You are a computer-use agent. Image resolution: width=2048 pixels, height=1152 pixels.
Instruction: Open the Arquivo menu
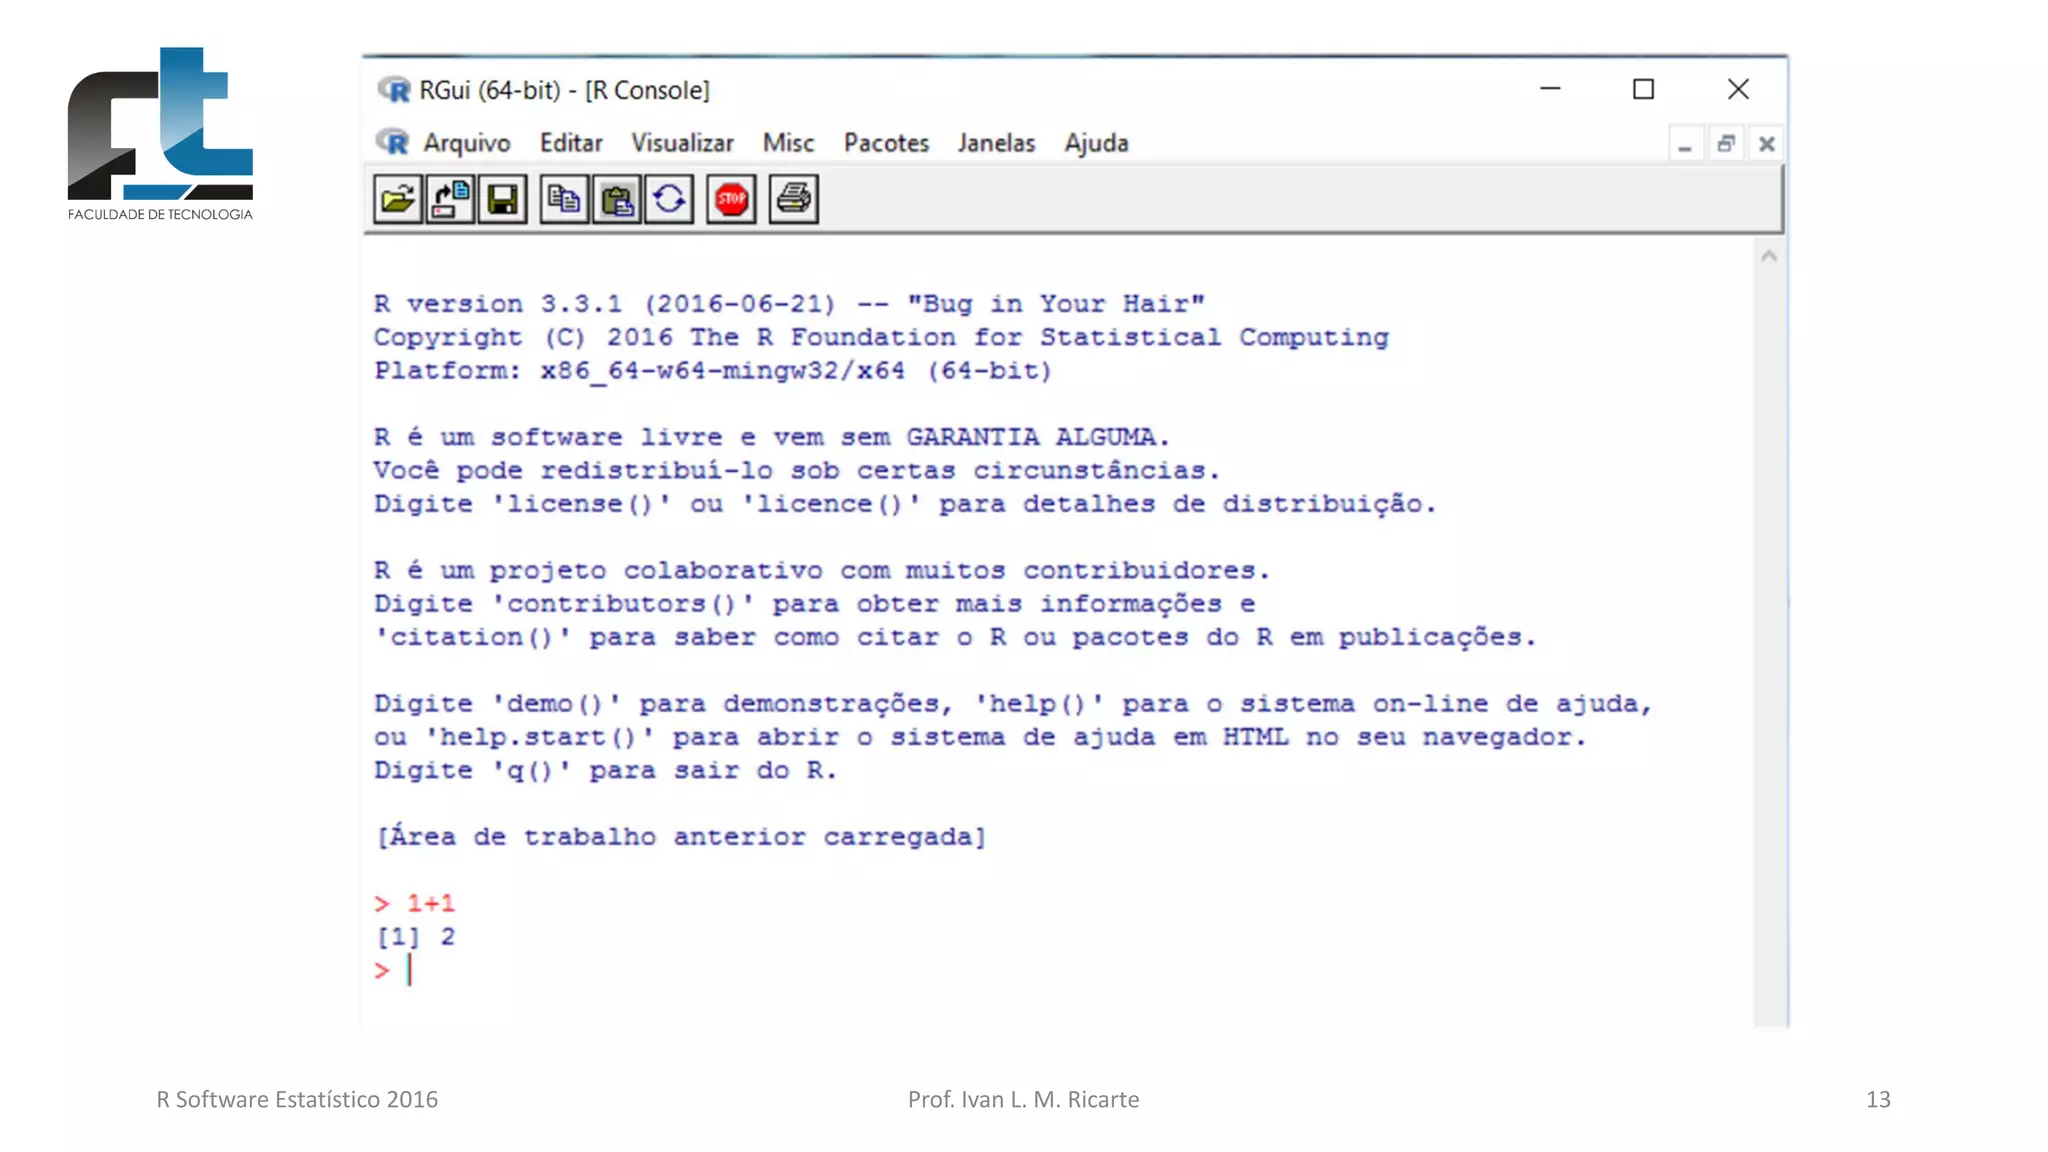(x=466, y=143)
